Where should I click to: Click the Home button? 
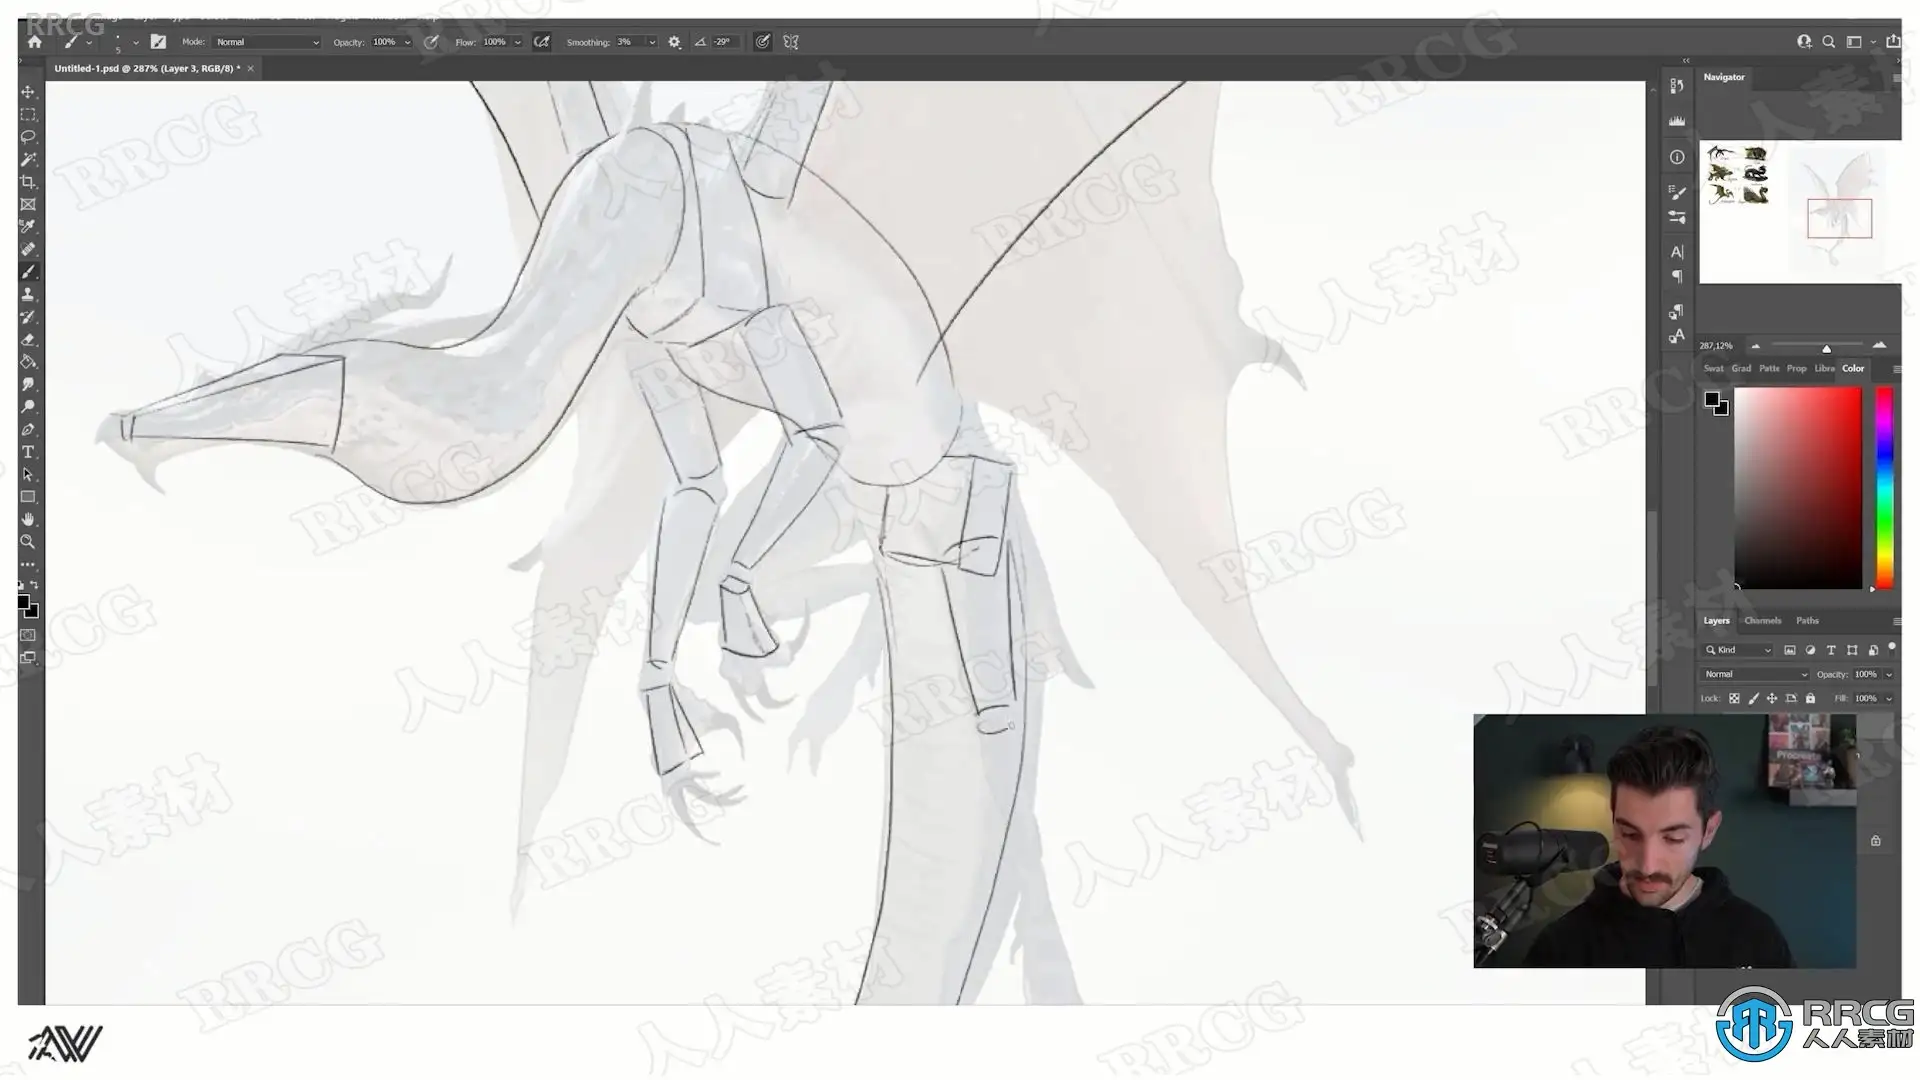35,42
